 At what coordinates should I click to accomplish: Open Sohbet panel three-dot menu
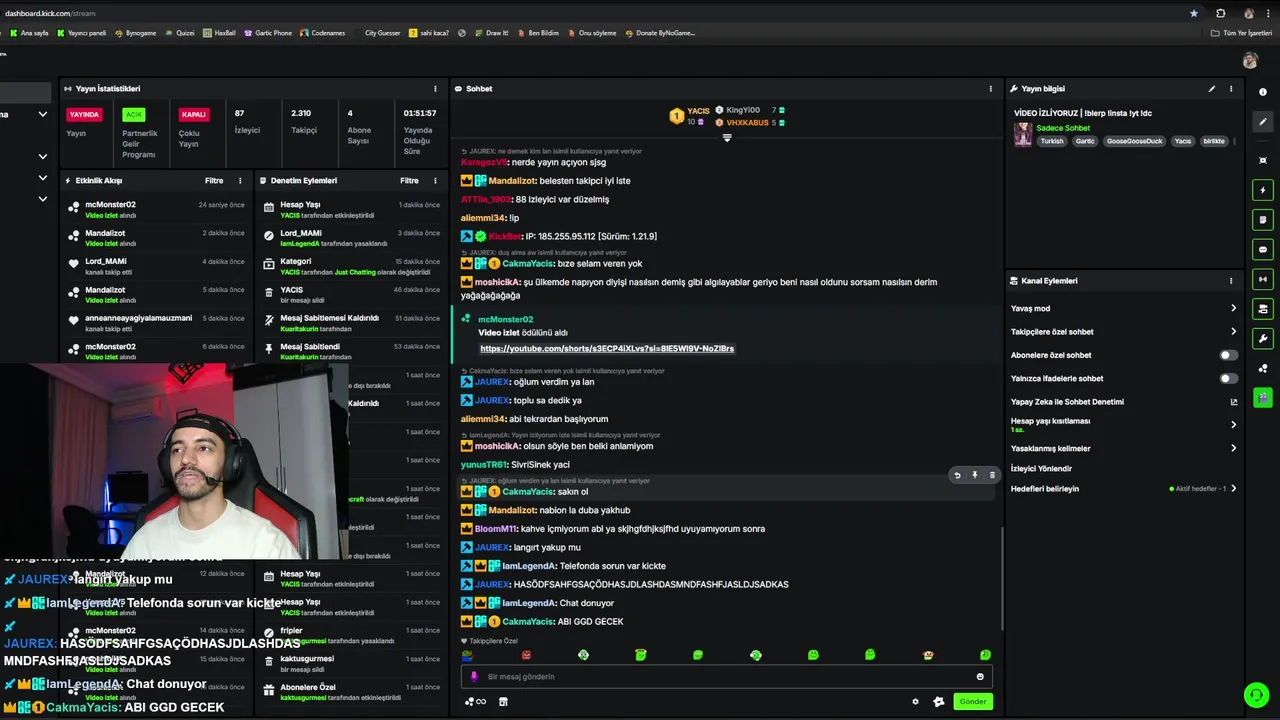point(991,89)
